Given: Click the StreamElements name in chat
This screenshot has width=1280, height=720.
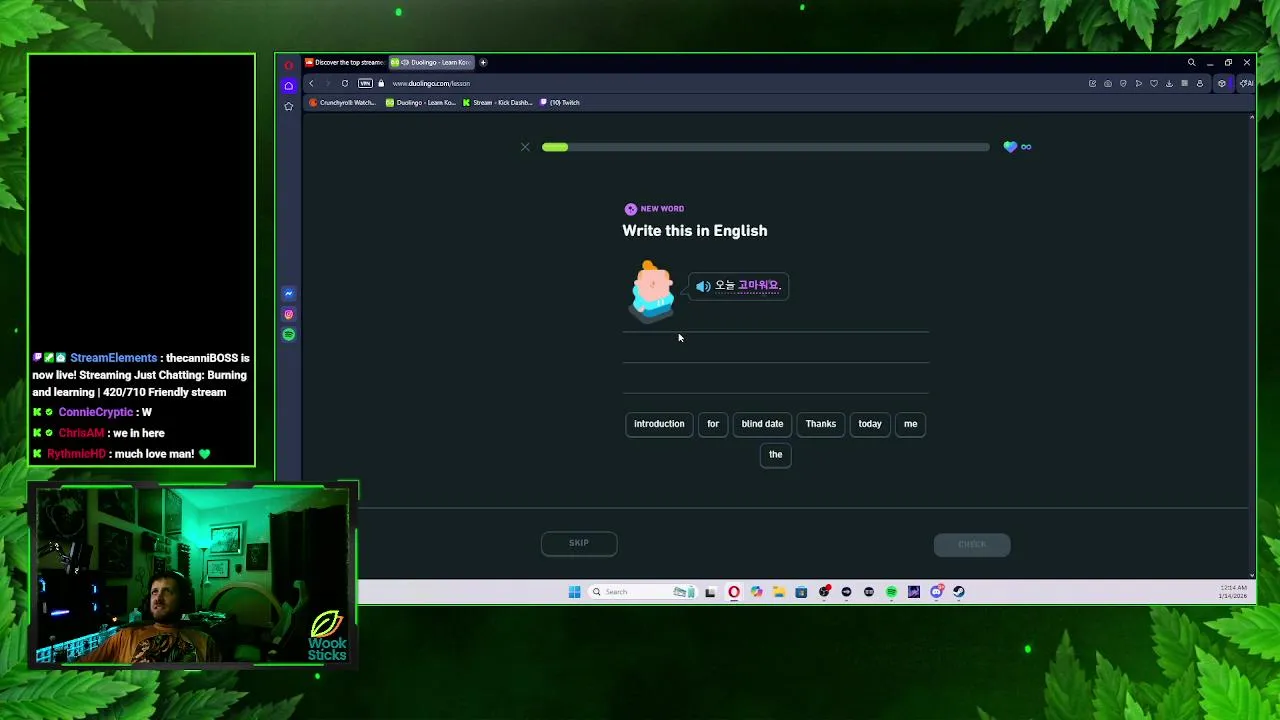Looking at the screenshot, I should [x=114, y=358].
